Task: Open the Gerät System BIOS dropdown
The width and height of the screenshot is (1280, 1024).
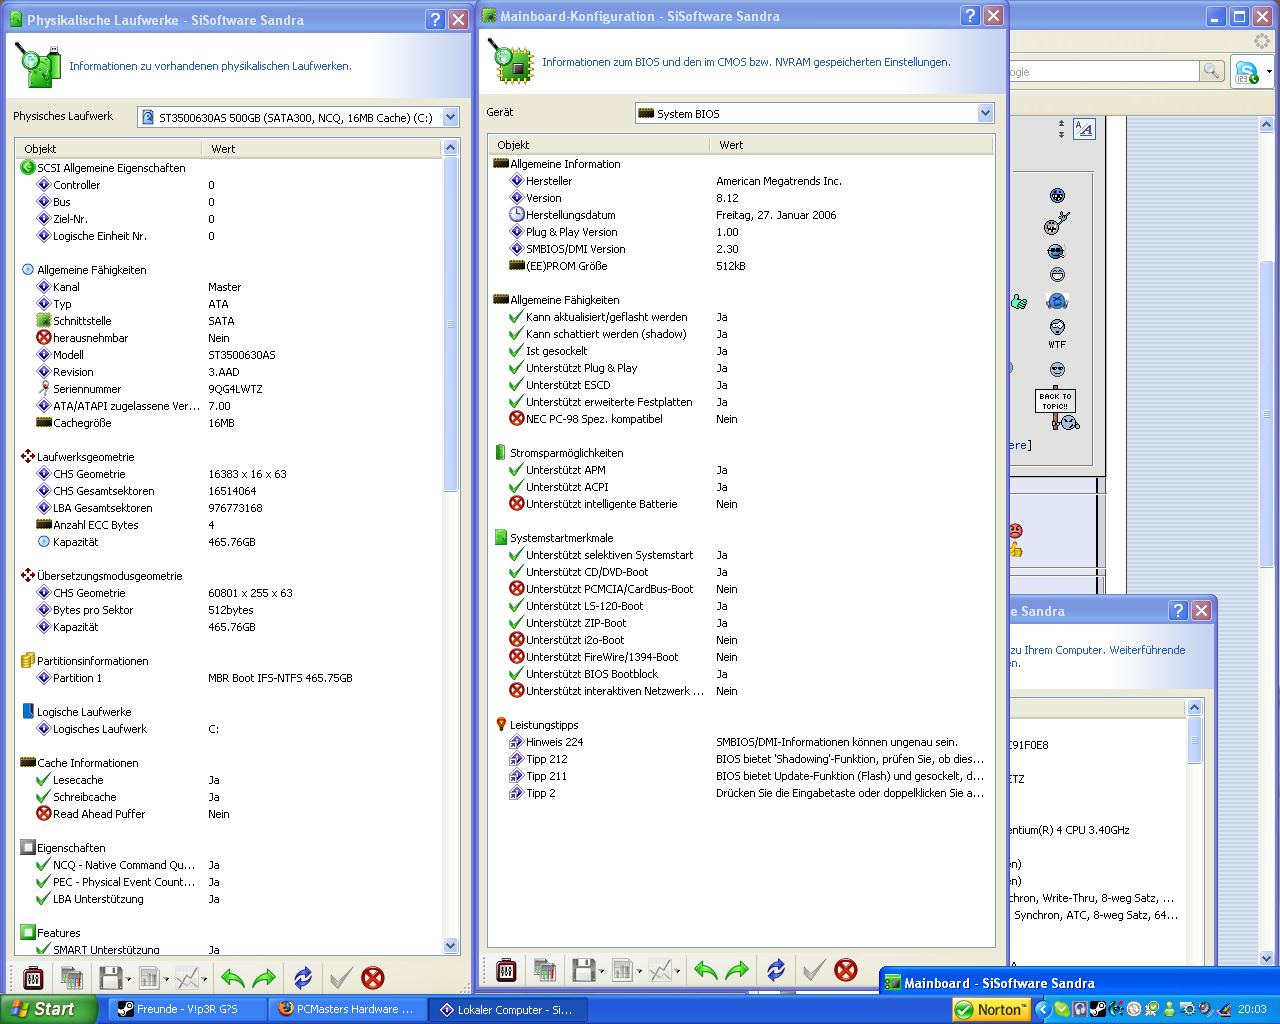Action: 985,113
